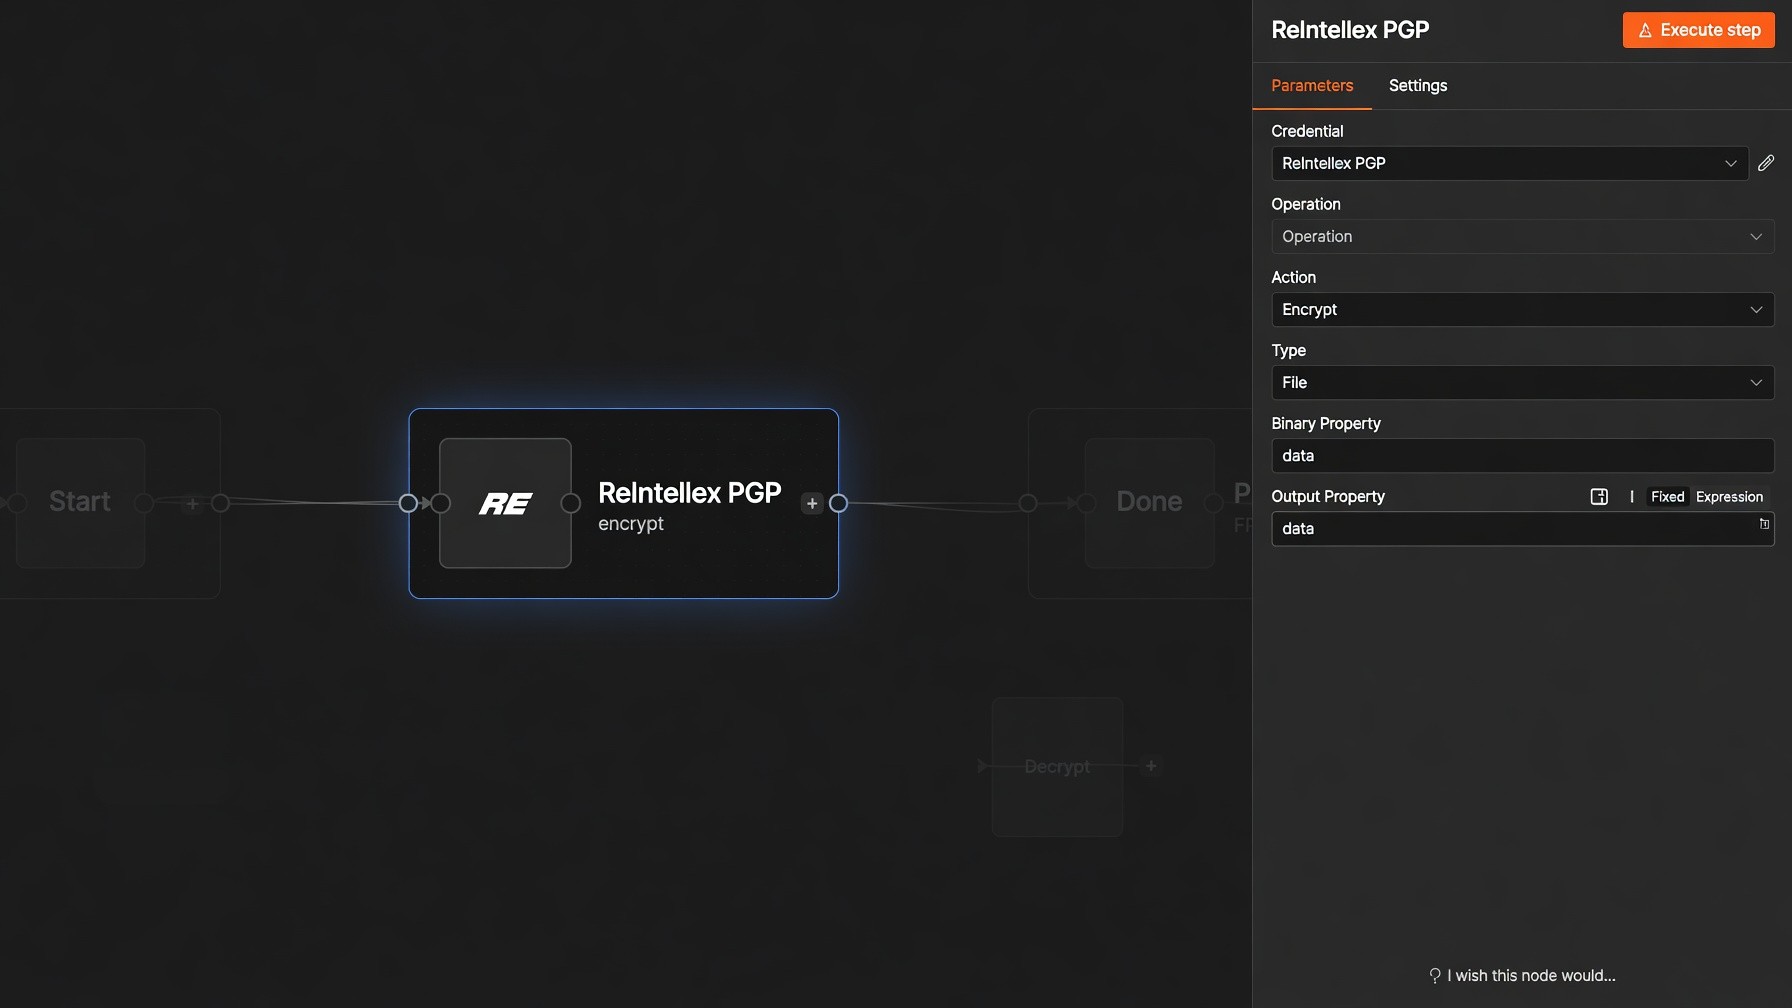Click the ReIntellex PGP node output connector

click(x=838, y=503)
